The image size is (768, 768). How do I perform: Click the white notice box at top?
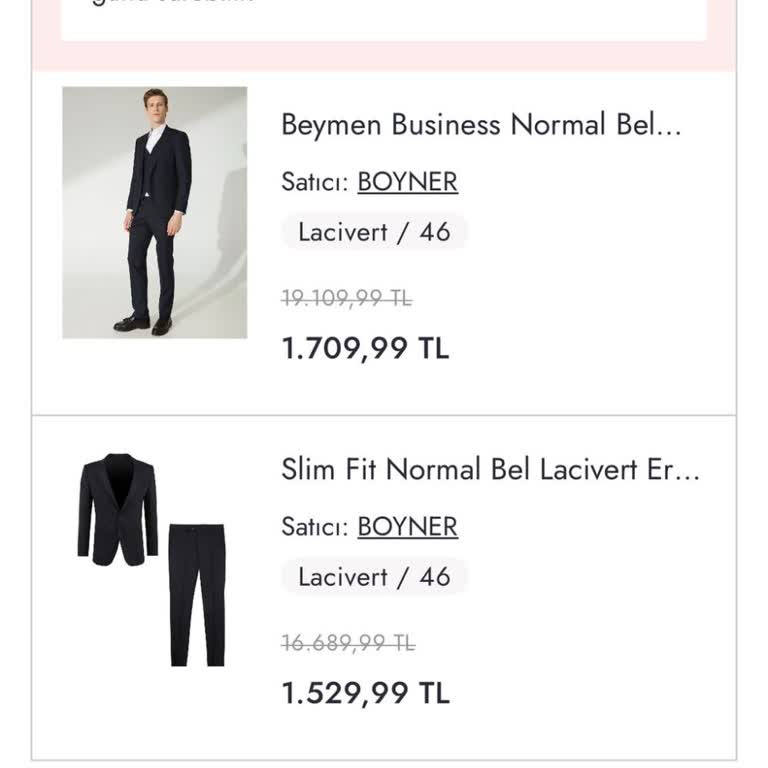384,18
